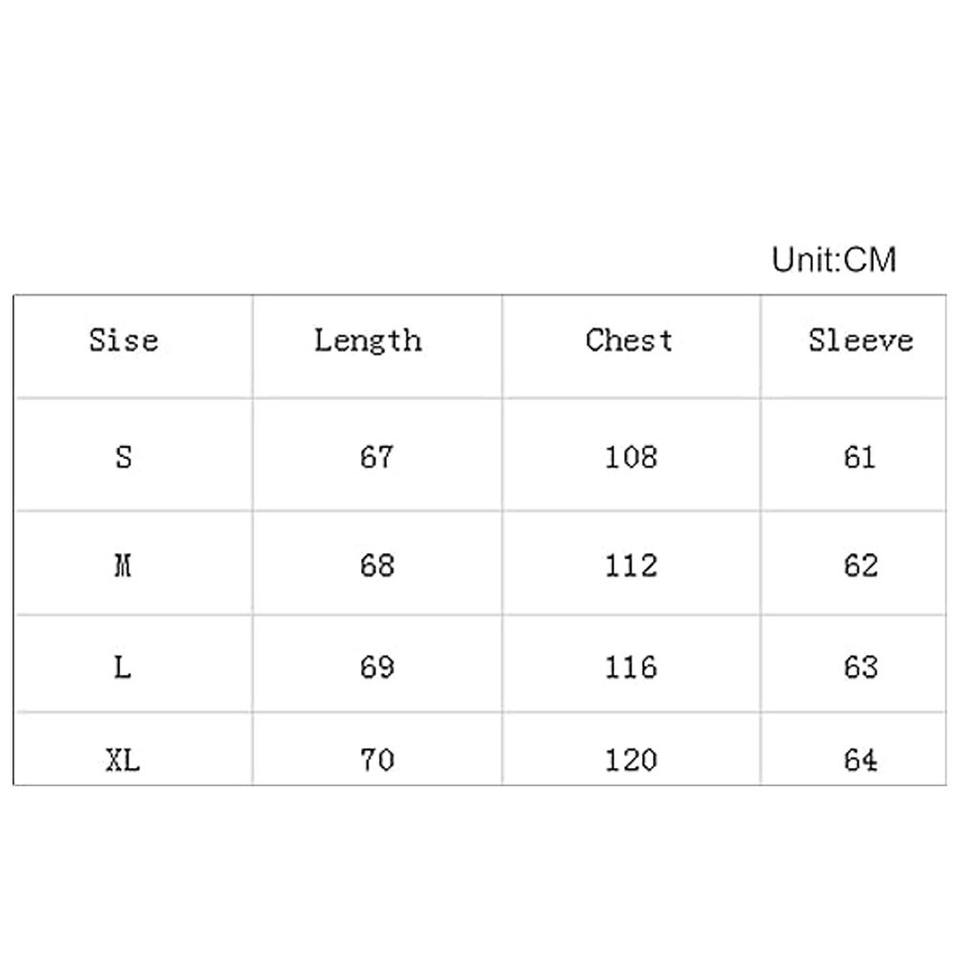Click the Length column header

pos(368,341)
